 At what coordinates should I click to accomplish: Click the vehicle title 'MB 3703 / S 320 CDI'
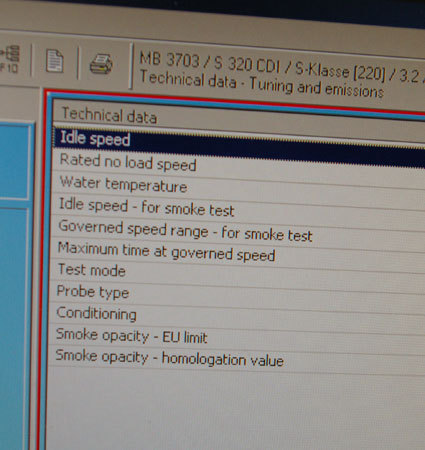209,62
